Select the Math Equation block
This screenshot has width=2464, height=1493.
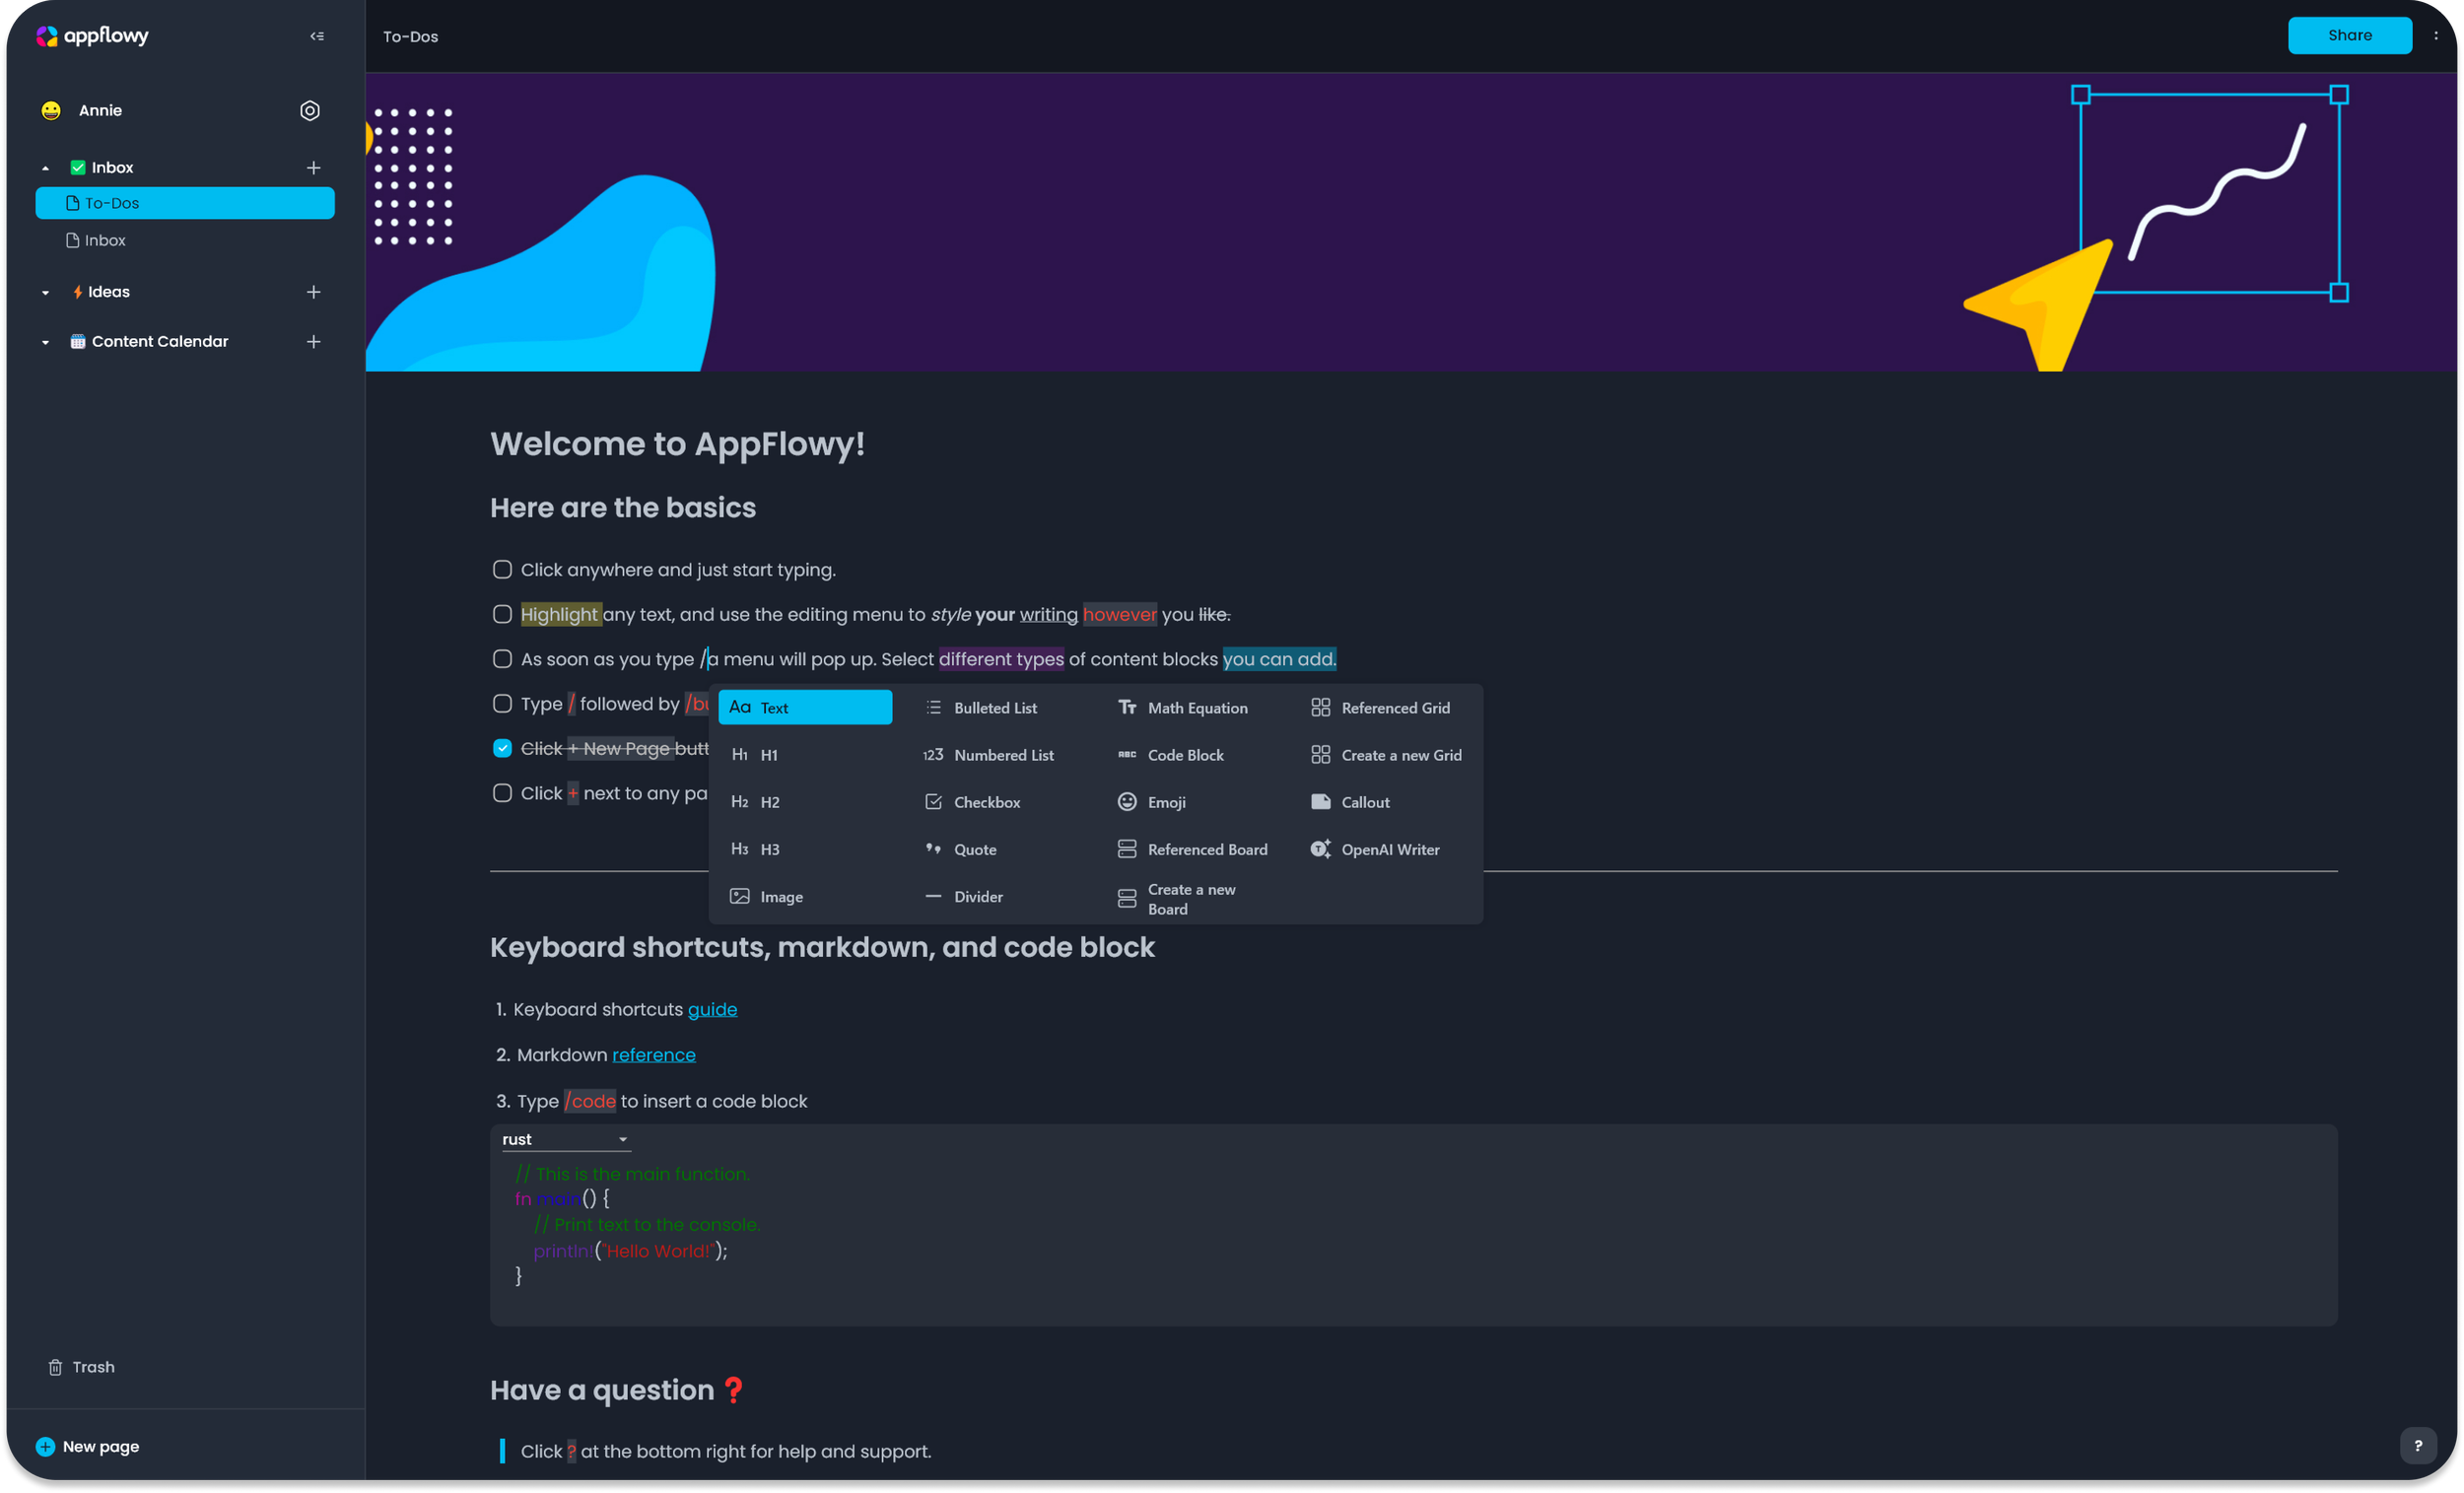point(1197,707)
